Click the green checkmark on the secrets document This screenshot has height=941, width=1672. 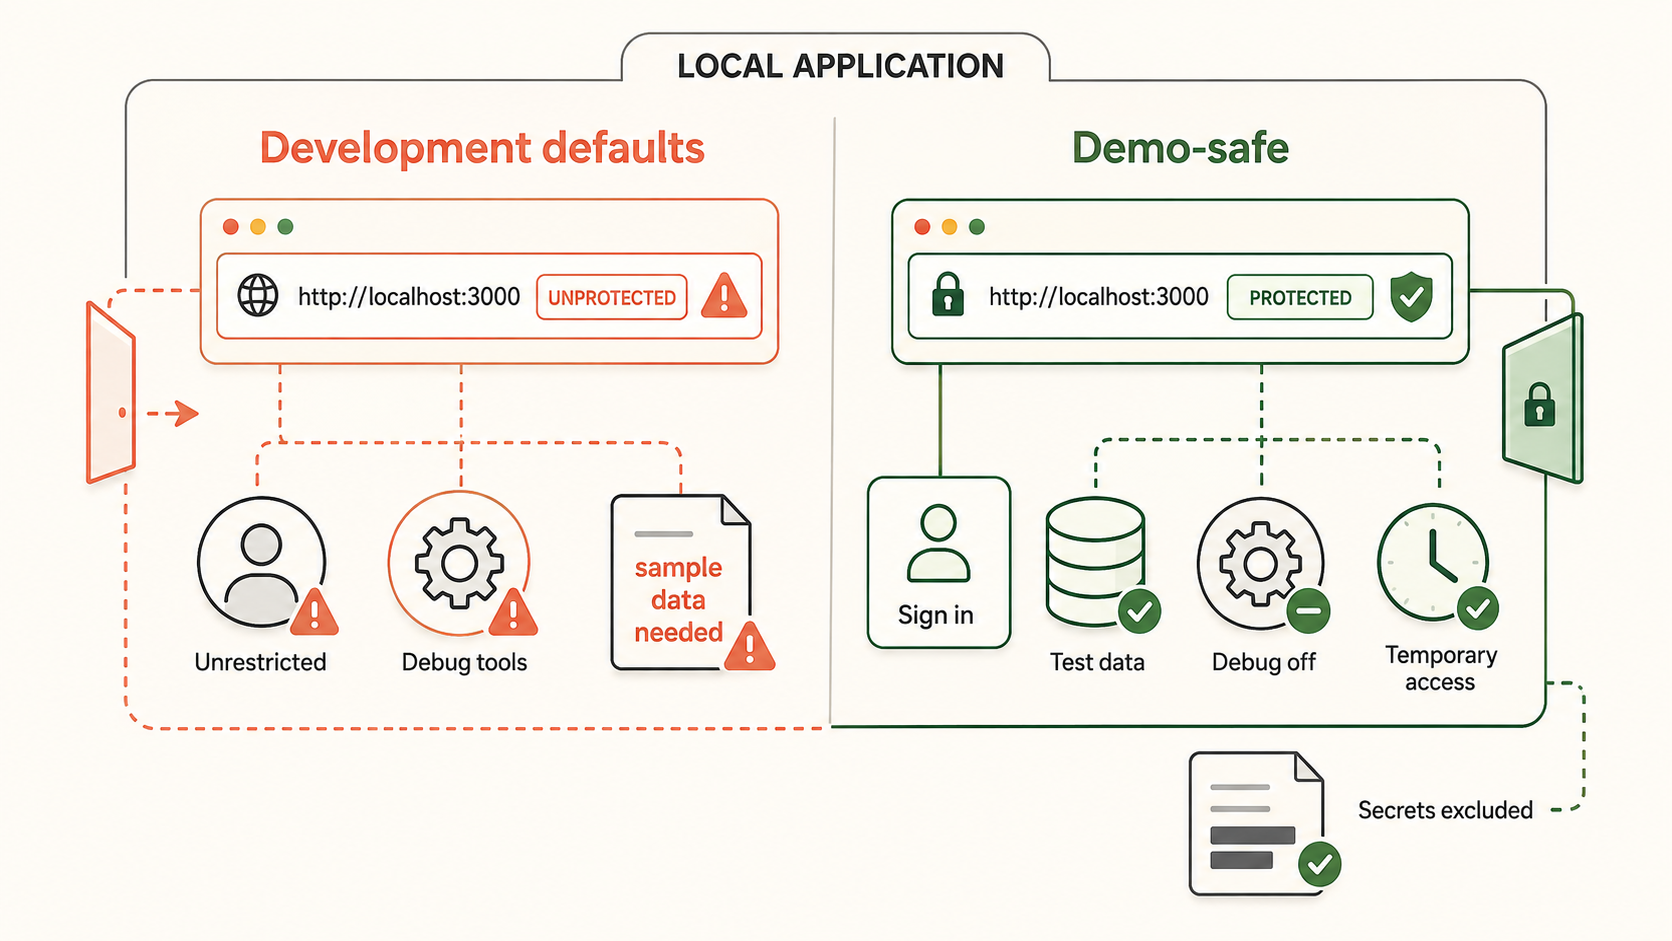tap(1319, 864)
